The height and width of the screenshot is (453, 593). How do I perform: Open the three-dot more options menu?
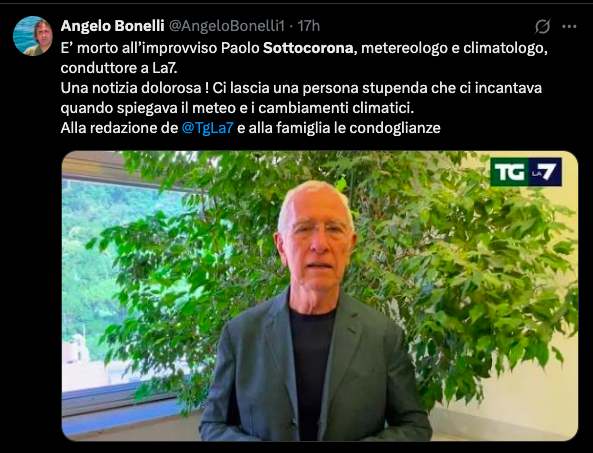(x=569, y=26)
